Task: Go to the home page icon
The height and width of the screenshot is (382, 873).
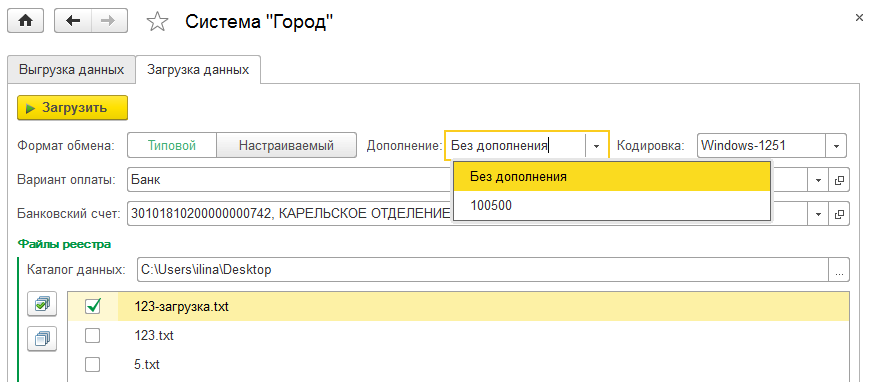Action: click(x=25, y=21)
